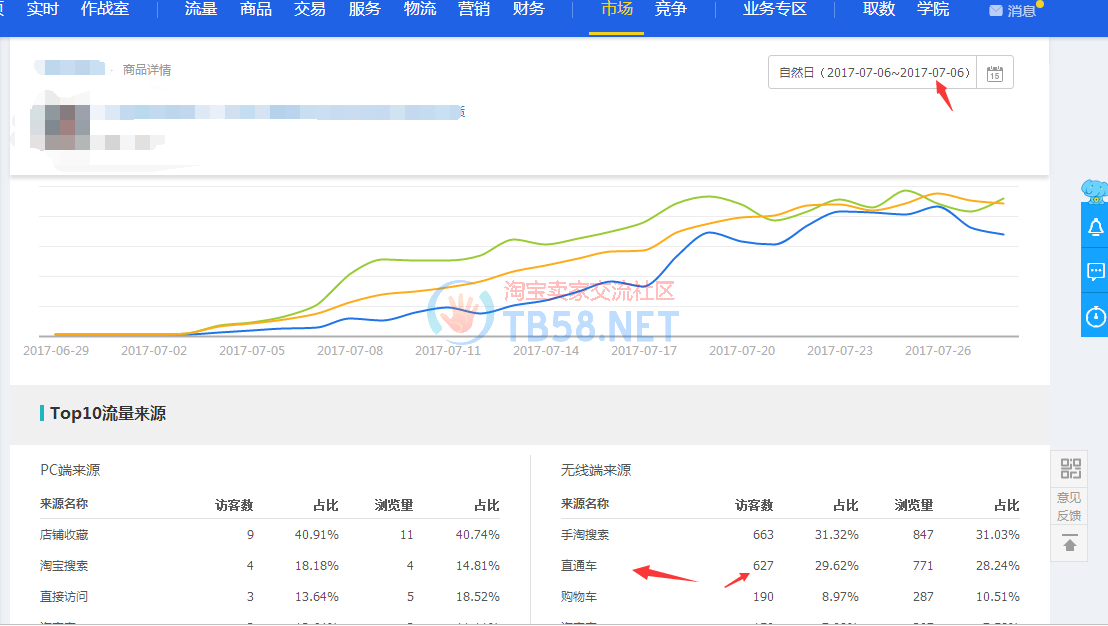Image resolution: width=1108 pixels, height=626 pixels.
Task: Open the chat message sidebar icon
Action: click(x=1095, y=272)
